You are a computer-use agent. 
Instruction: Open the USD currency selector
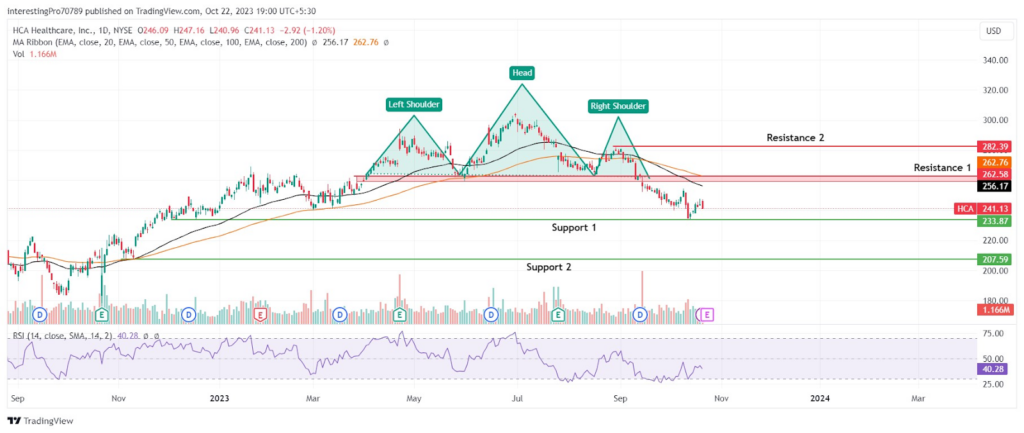pyautogui.click(x=995, y=31)
